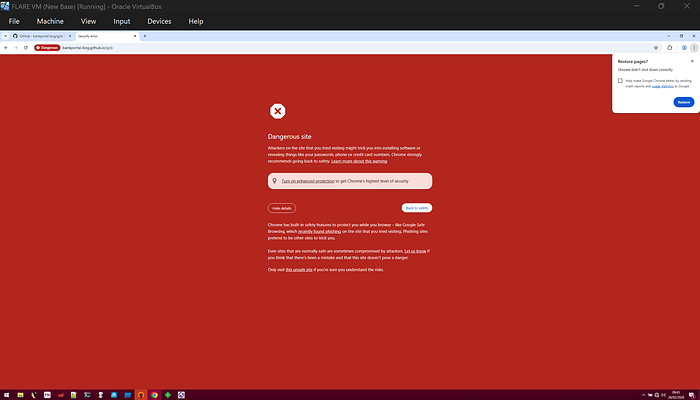
Task: Click the lightbulb icon in protection banner
Action: pyautogui.click(x=275, y=181)
